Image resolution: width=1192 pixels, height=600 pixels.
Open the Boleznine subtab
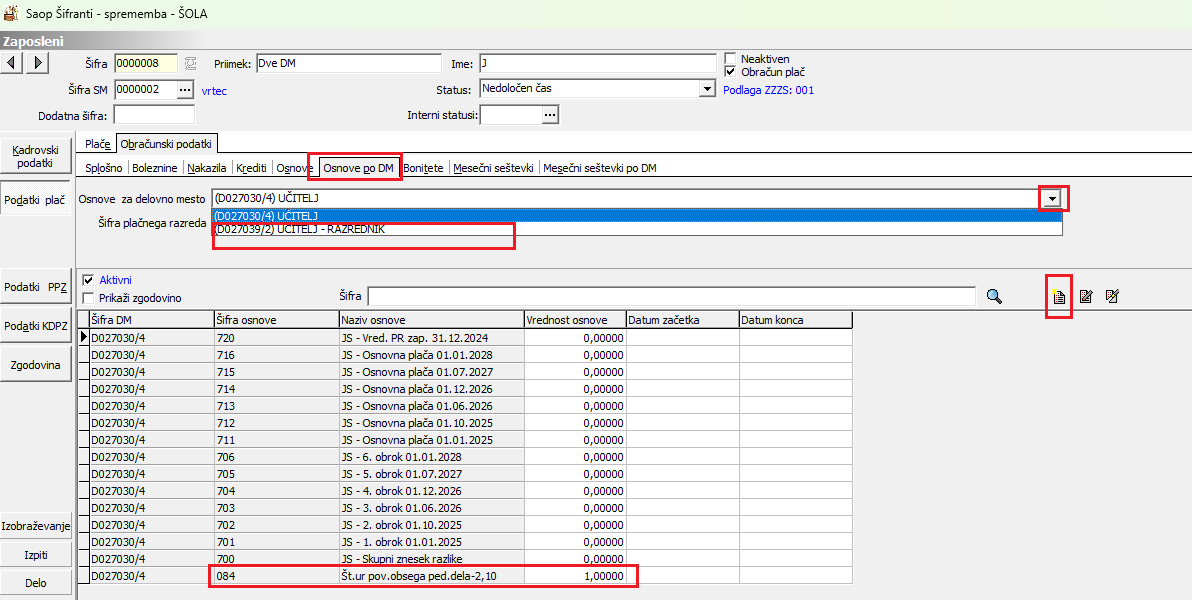pos(155,168)
